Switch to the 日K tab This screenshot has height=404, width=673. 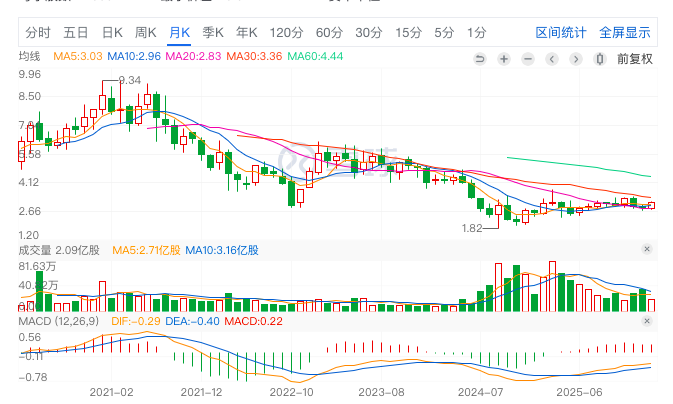[111, 32]
